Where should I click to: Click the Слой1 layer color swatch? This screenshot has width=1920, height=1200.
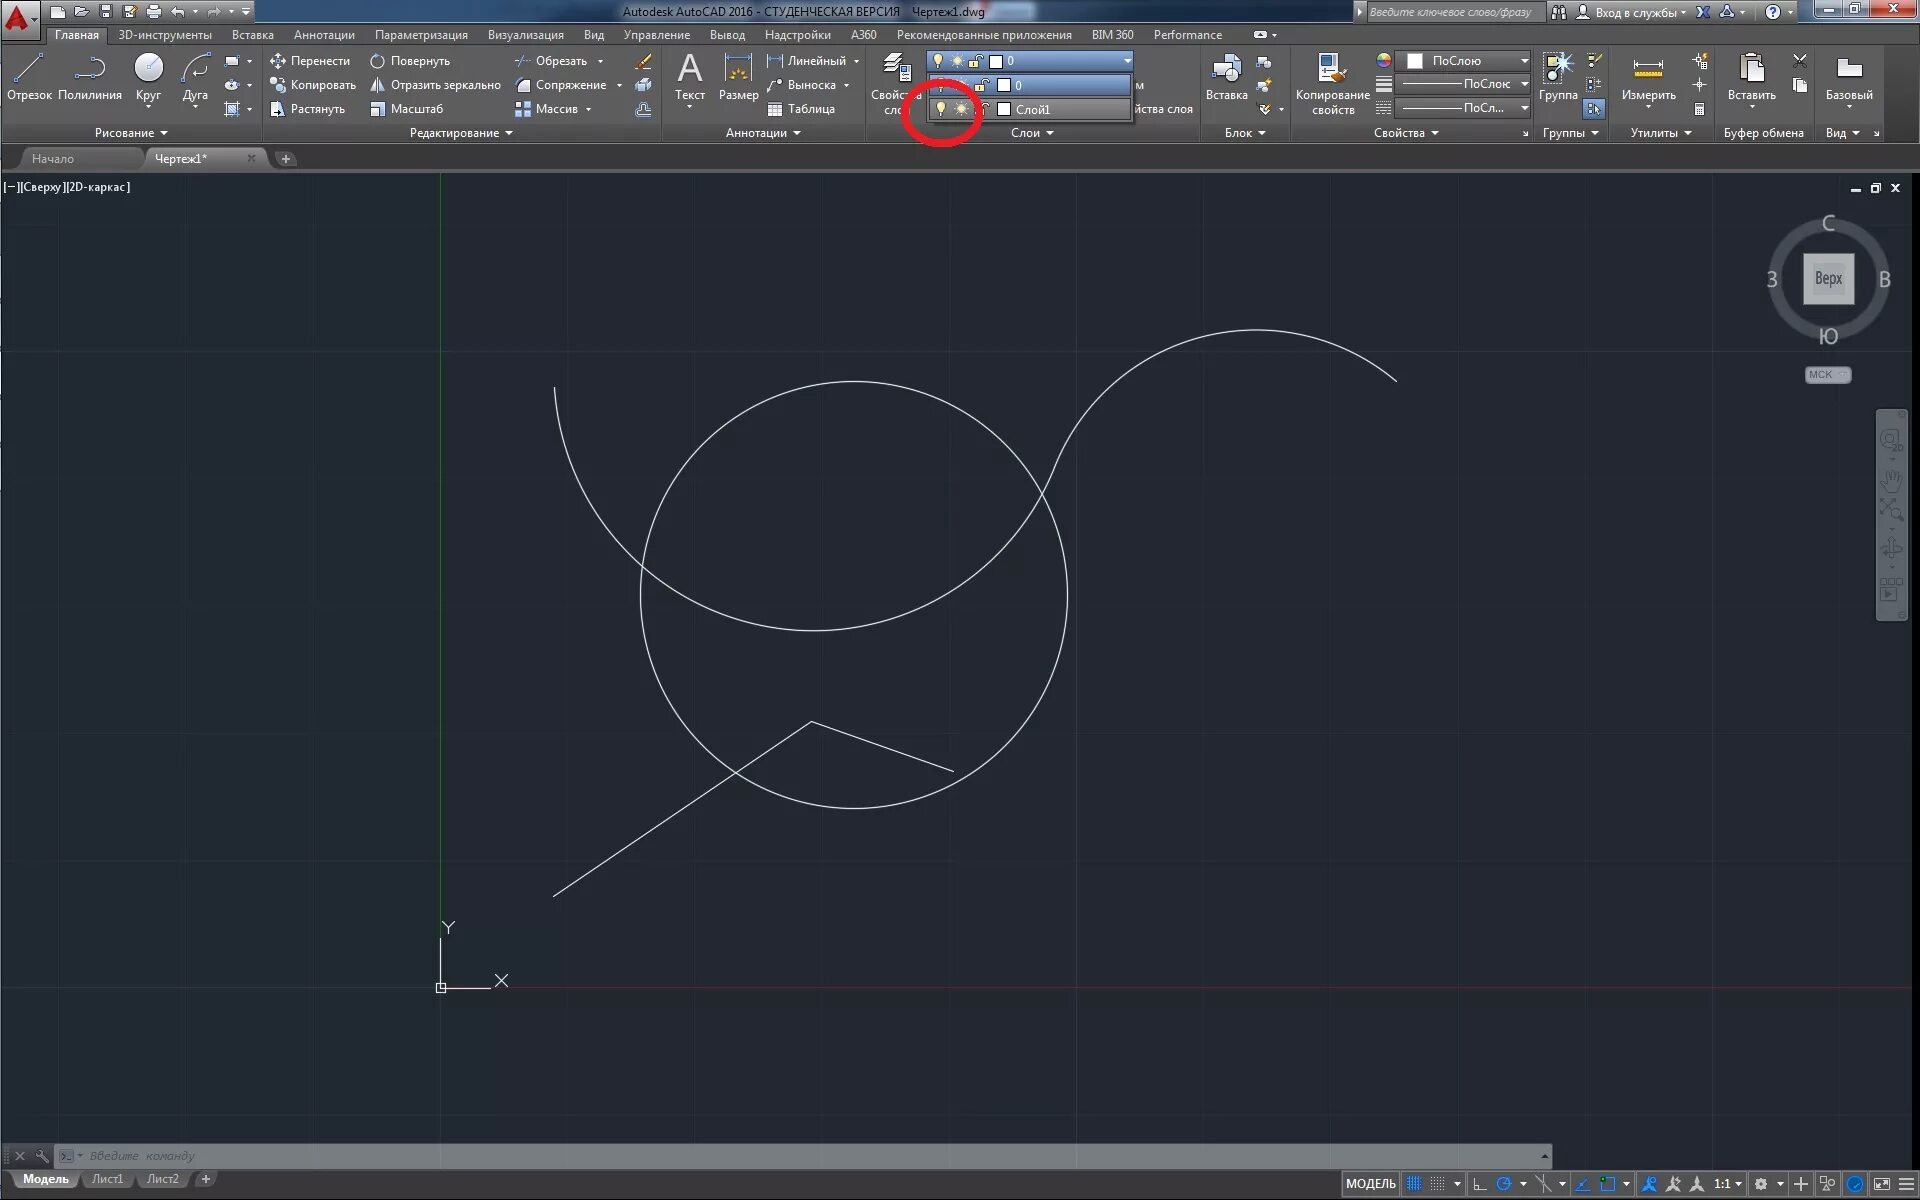click(1004, 109)
